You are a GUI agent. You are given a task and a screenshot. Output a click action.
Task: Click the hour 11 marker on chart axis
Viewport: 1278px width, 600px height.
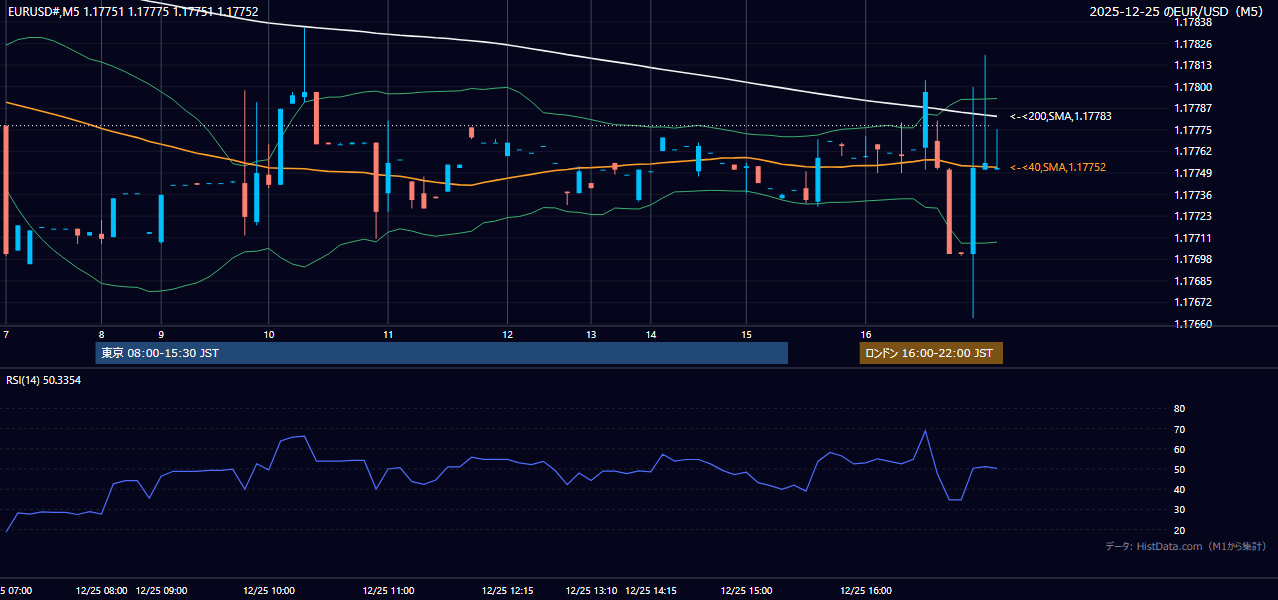(x=387, y=334)
